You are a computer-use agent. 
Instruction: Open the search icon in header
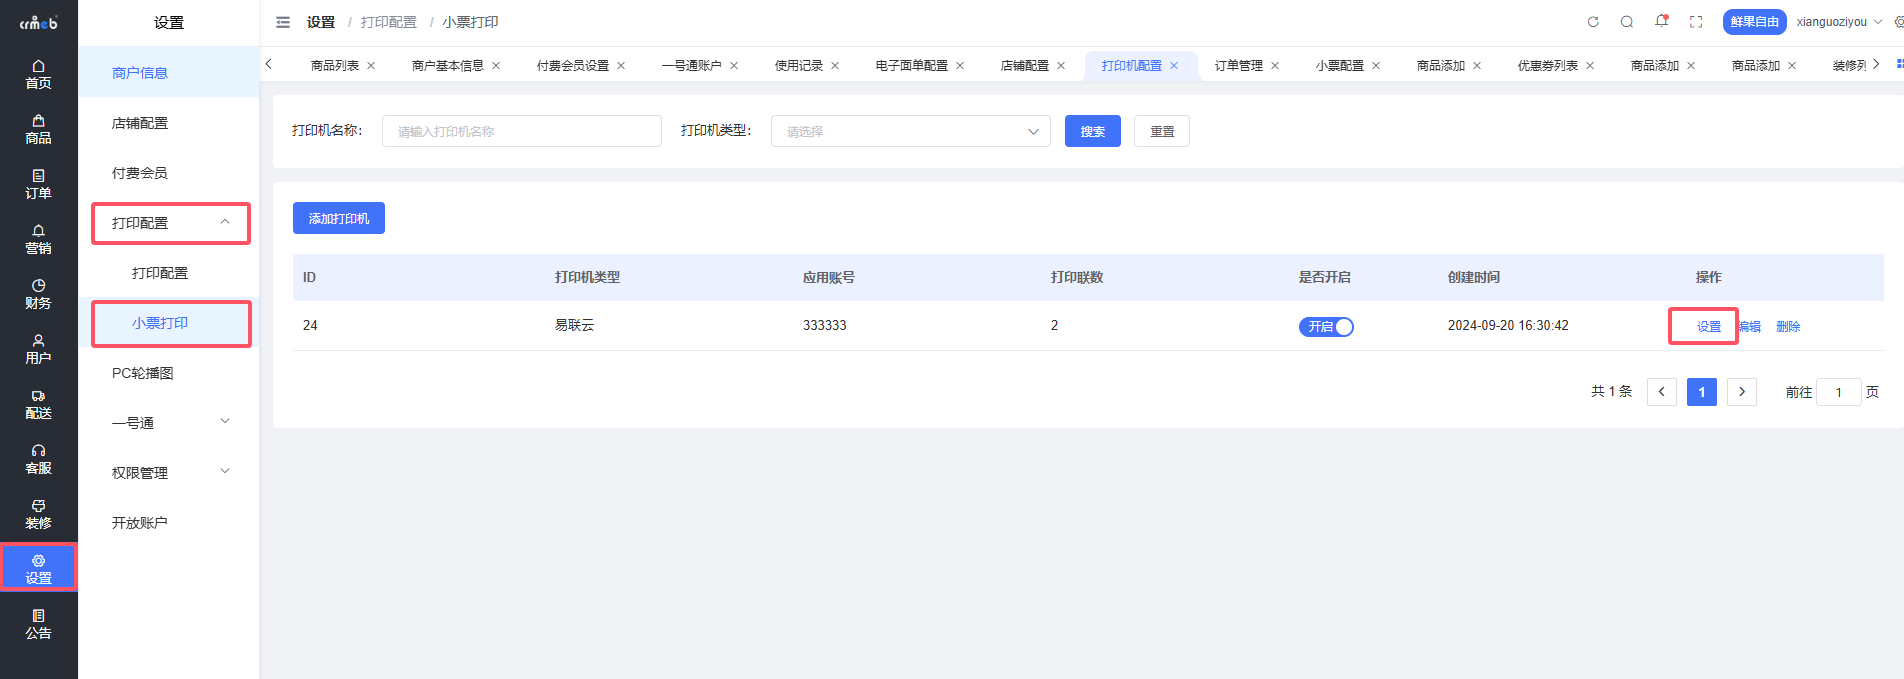(x=1627, y=22)
